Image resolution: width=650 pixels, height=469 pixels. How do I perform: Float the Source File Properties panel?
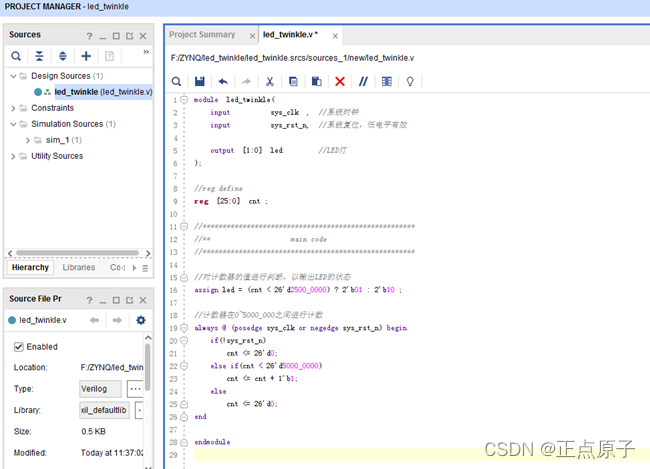pos(130,300)
